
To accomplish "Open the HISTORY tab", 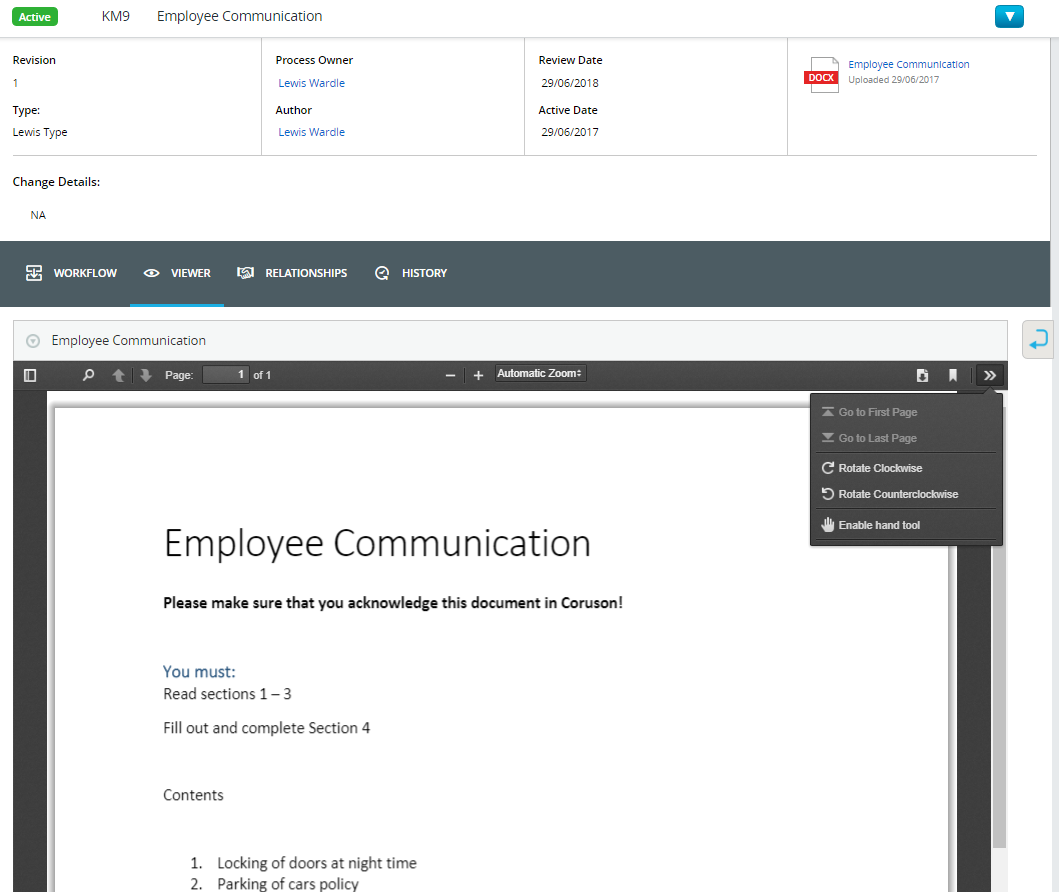I will 411,273.
